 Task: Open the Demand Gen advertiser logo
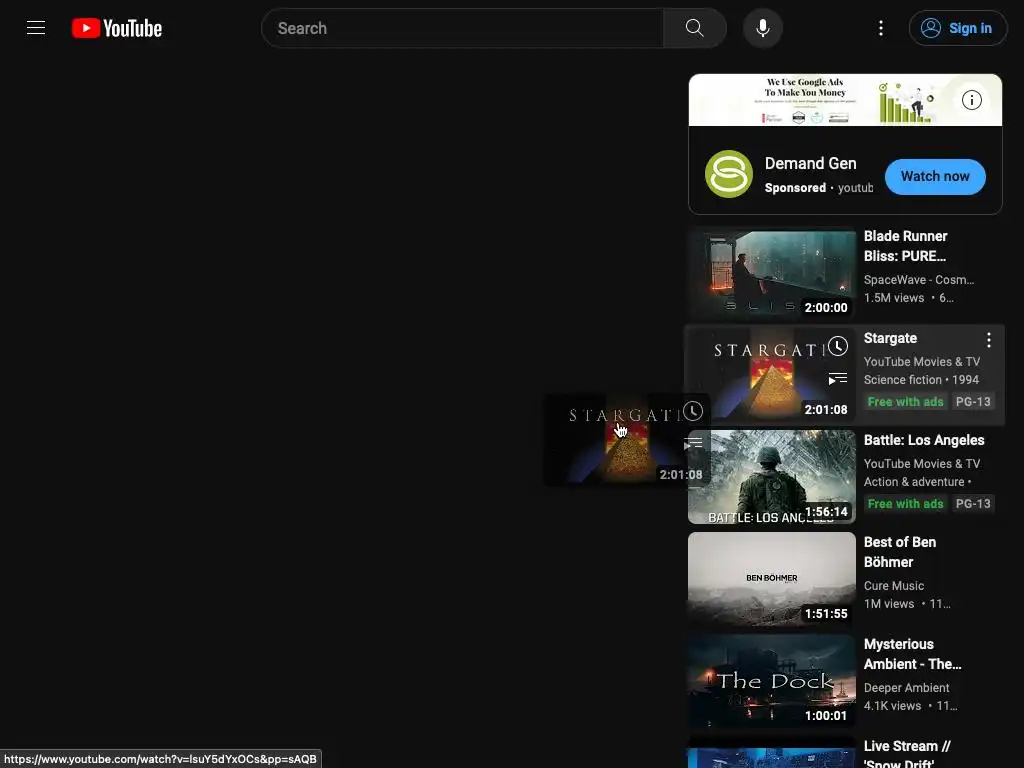(728, 174)
